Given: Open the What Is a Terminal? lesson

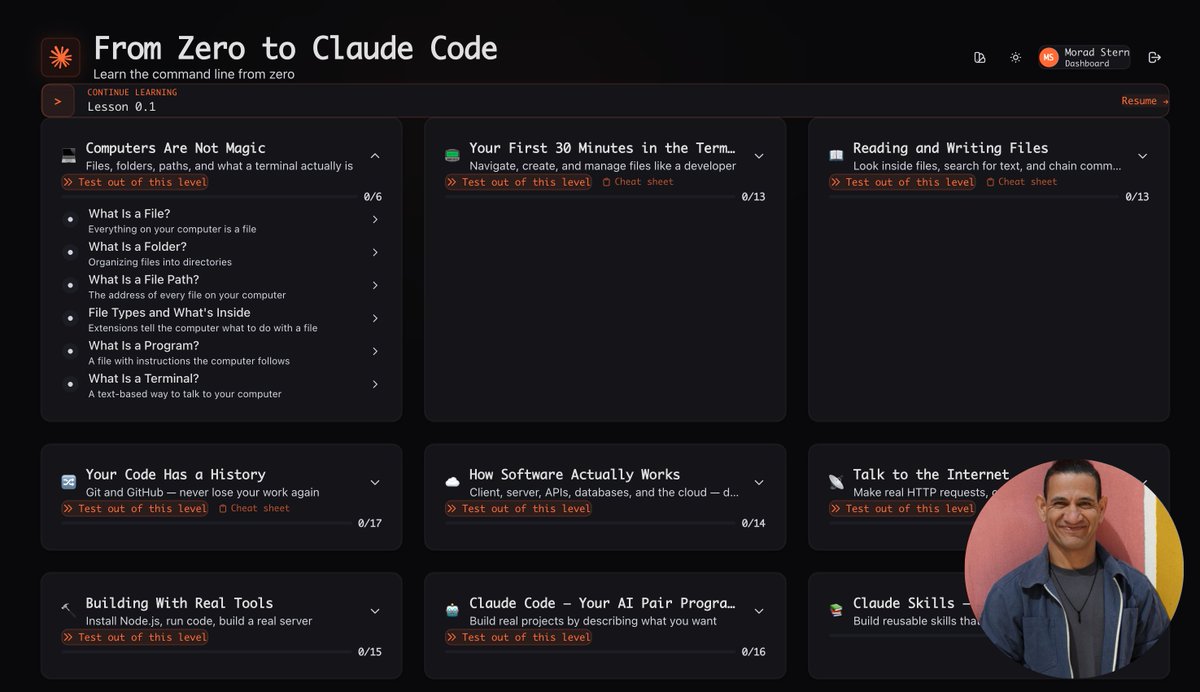Looking at the screenshot, I should pos(221,385).
